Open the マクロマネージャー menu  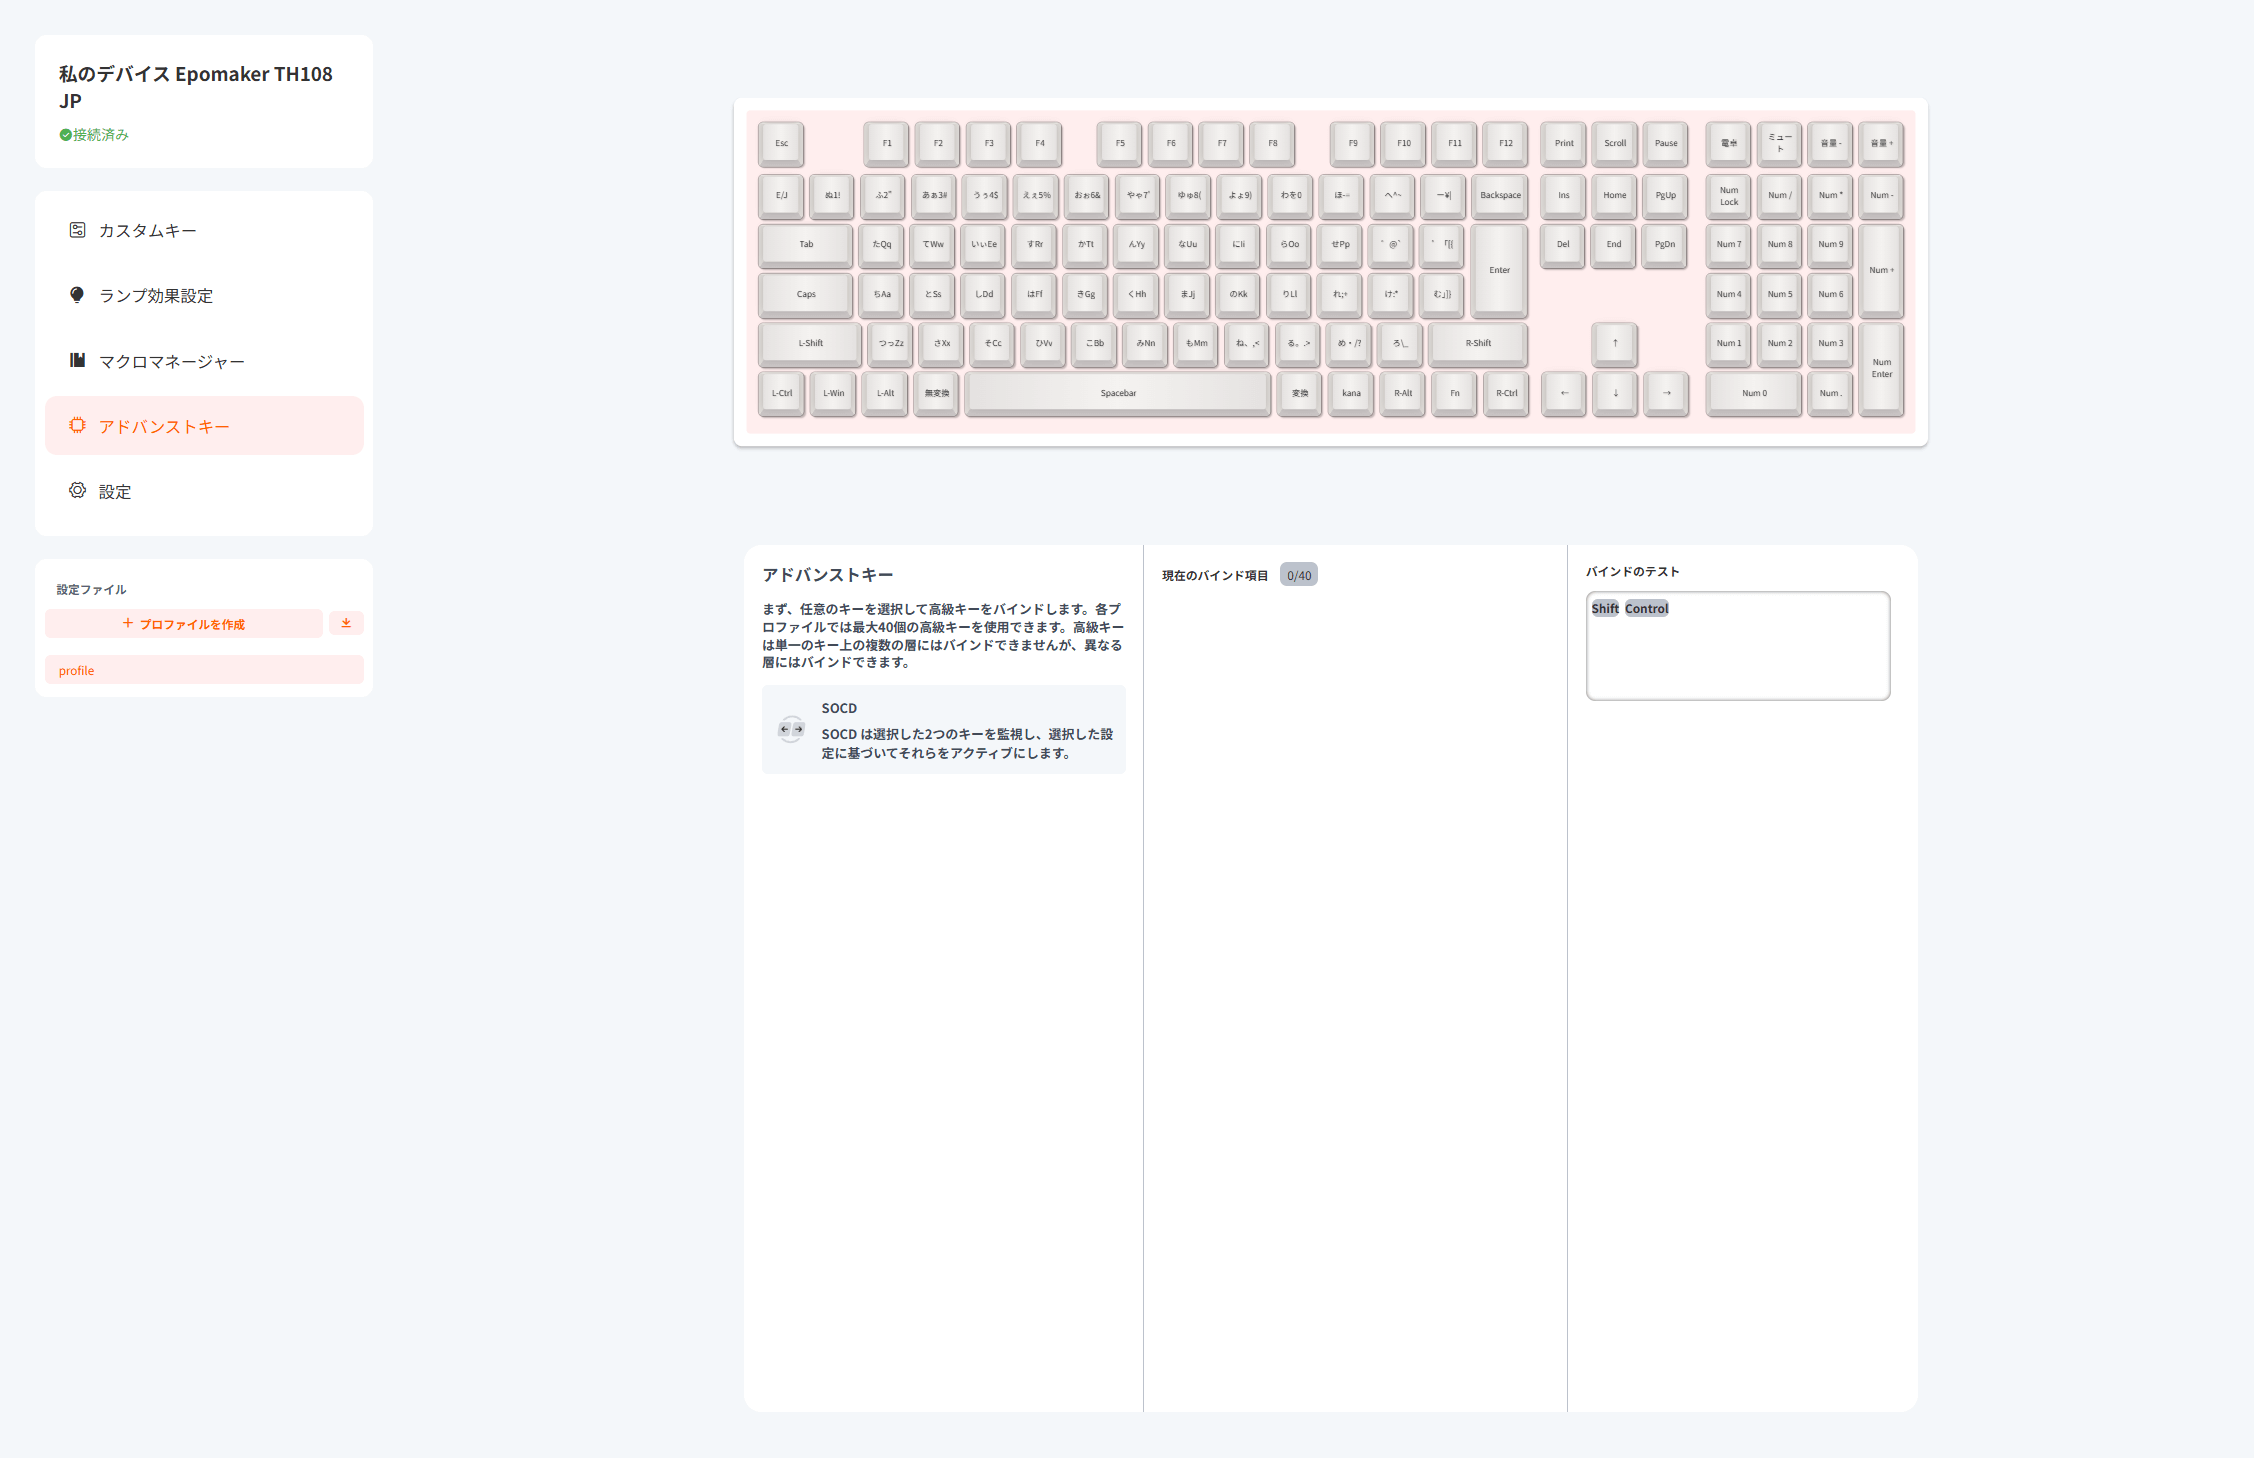click(x=171, y=362)
